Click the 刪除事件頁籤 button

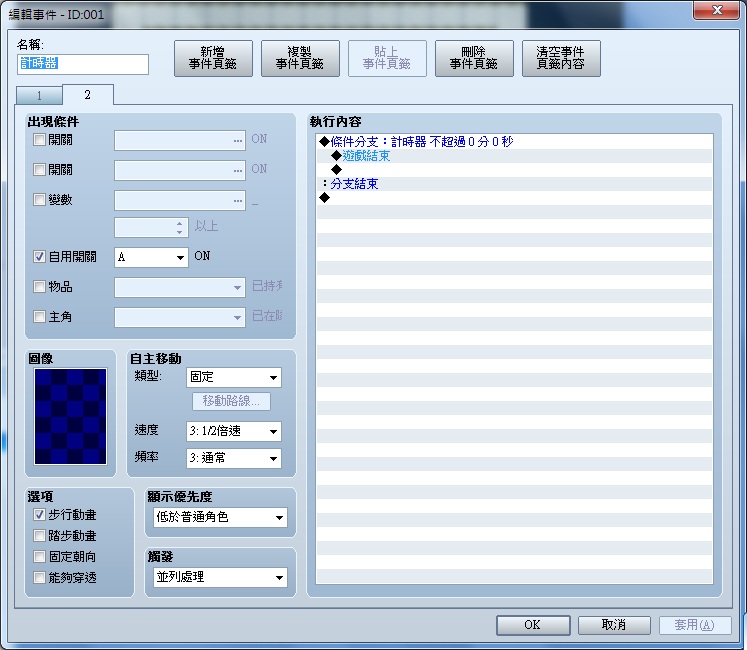(x=474, y=58)
